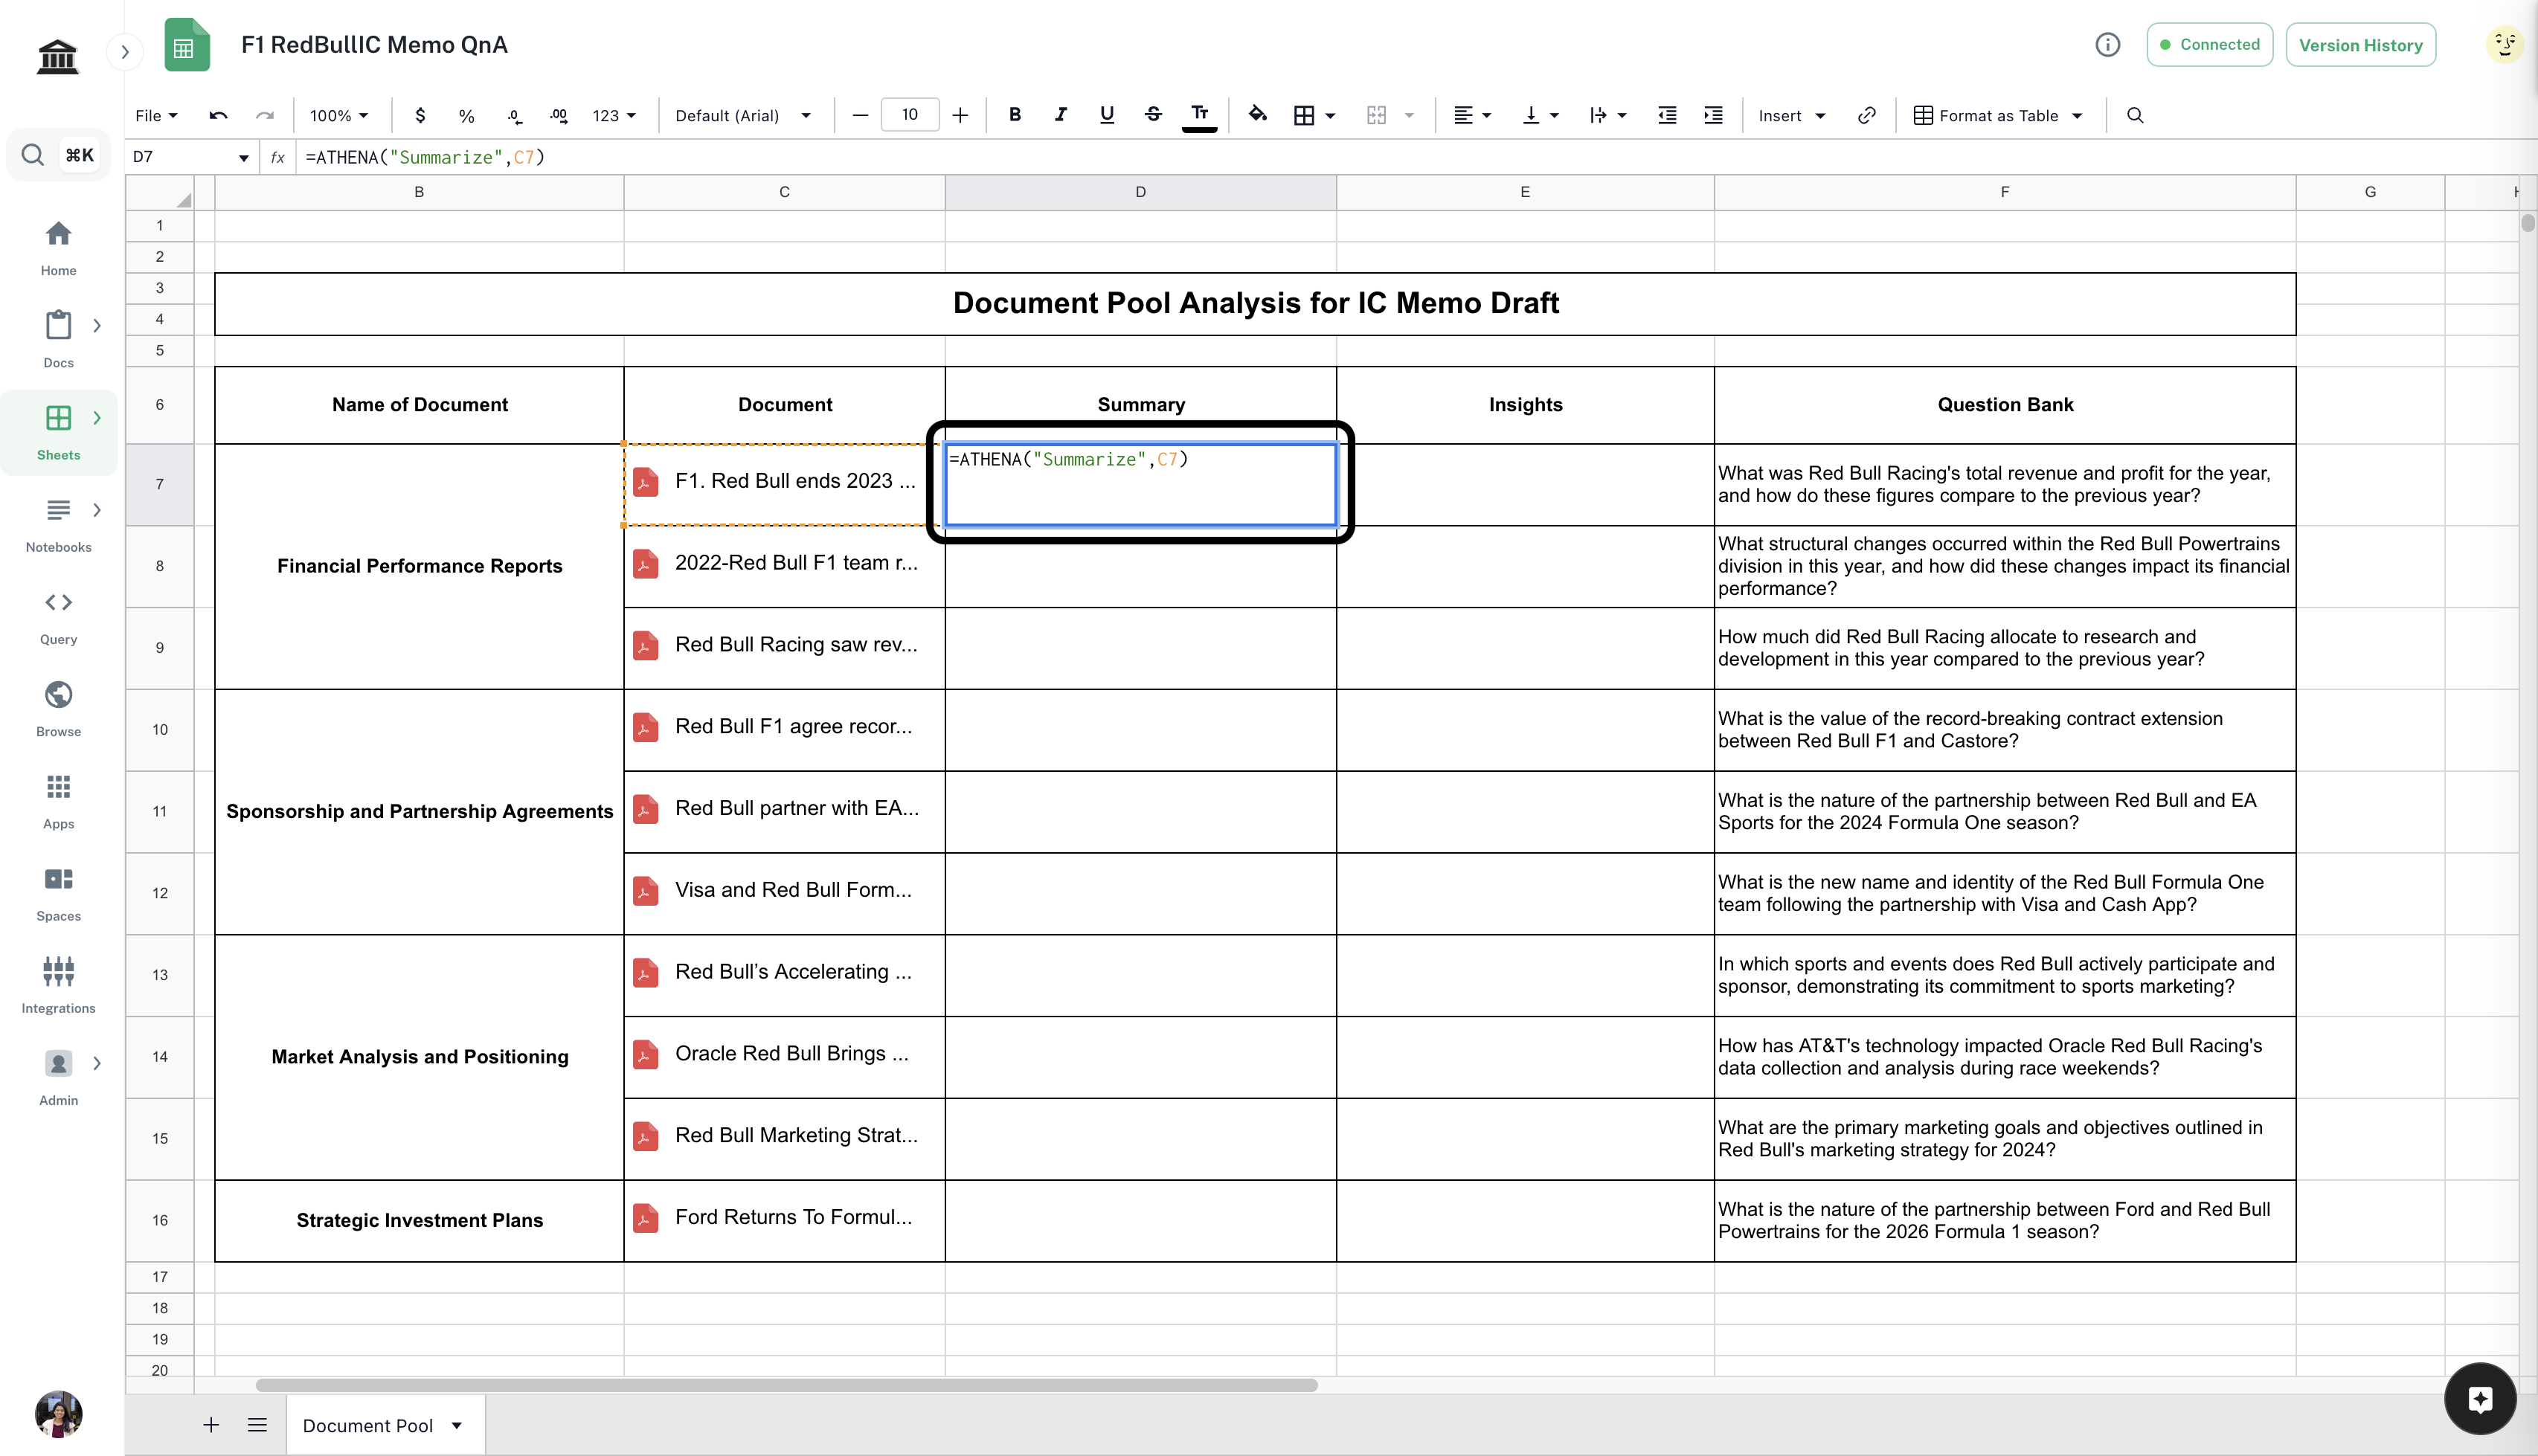Click the fill color bucket icon
2538x1456 pixels.
(x=1257, y=115)
